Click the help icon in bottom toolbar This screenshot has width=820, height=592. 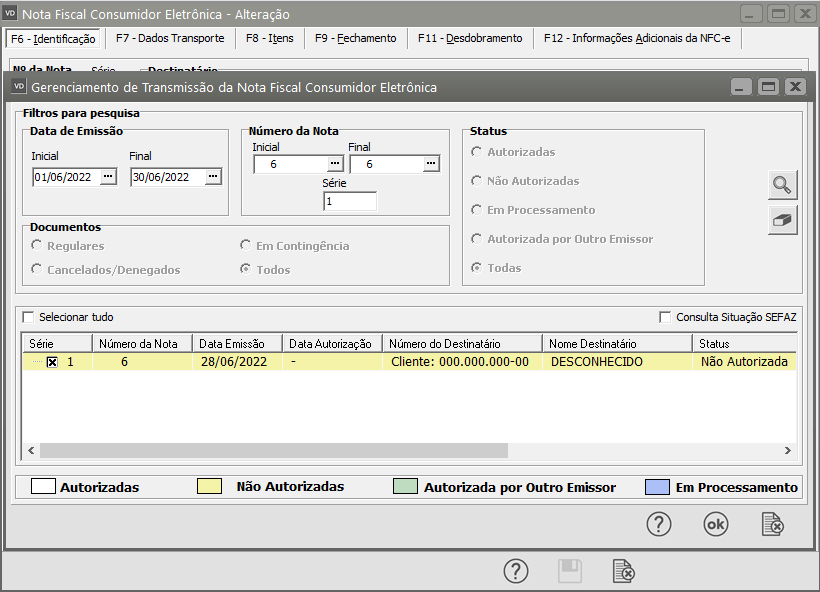click(515, 571)
